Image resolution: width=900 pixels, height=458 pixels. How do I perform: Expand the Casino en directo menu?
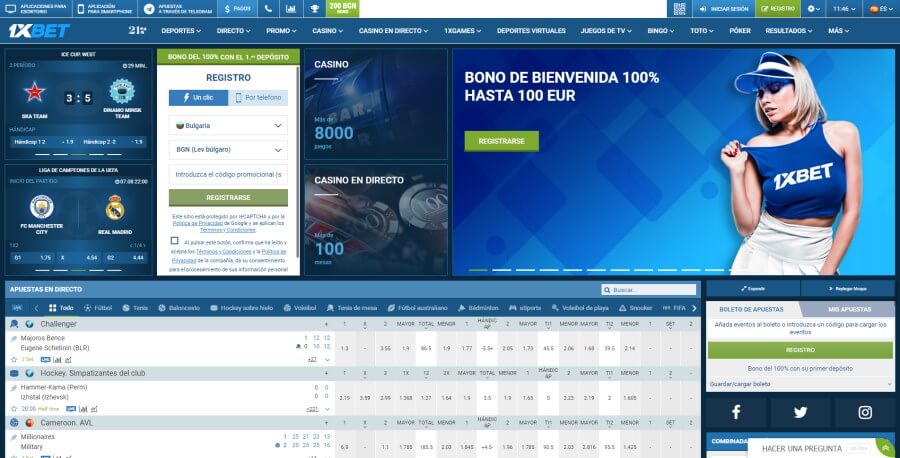(x=393, y=31)
